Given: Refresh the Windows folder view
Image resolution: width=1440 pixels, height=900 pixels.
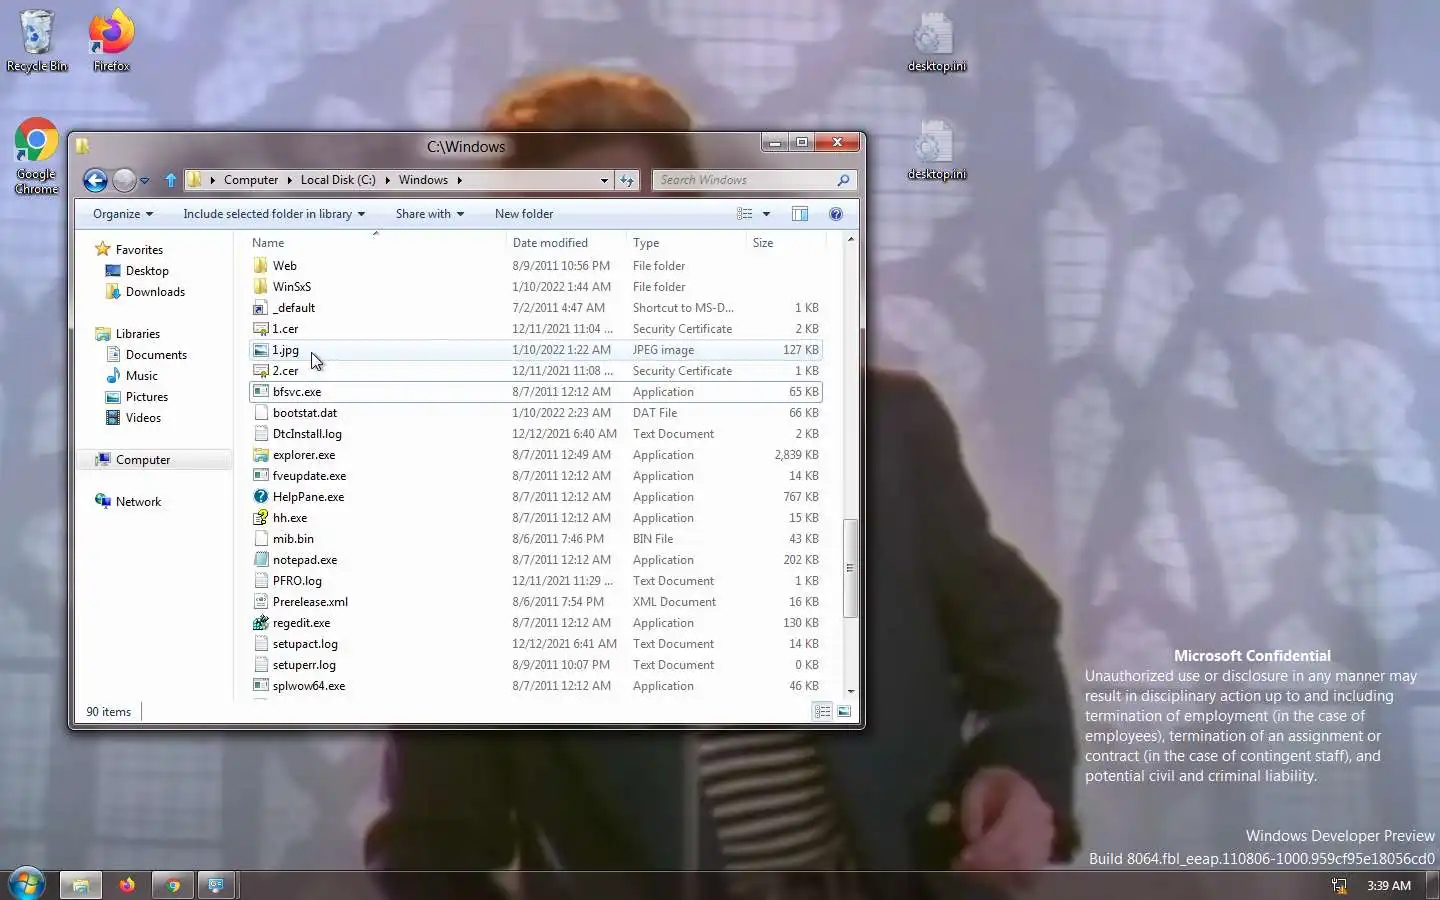Looking at the screenshot, I should click(627, 180).
